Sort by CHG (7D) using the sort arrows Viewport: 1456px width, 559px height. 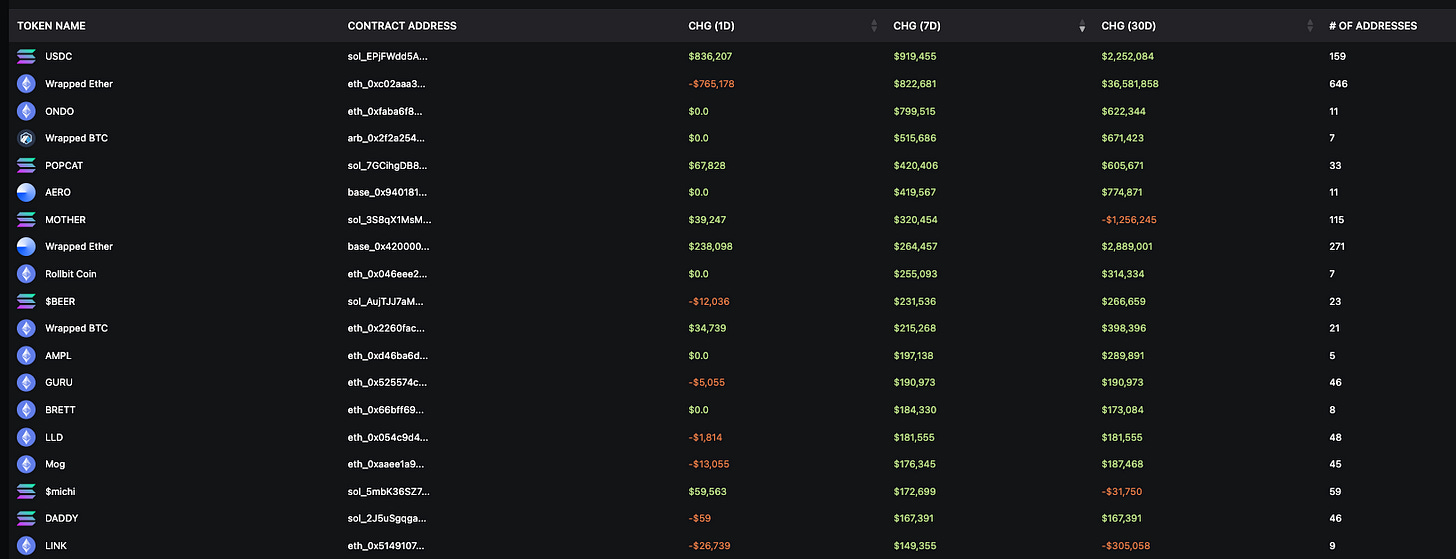coord(1082,26)
